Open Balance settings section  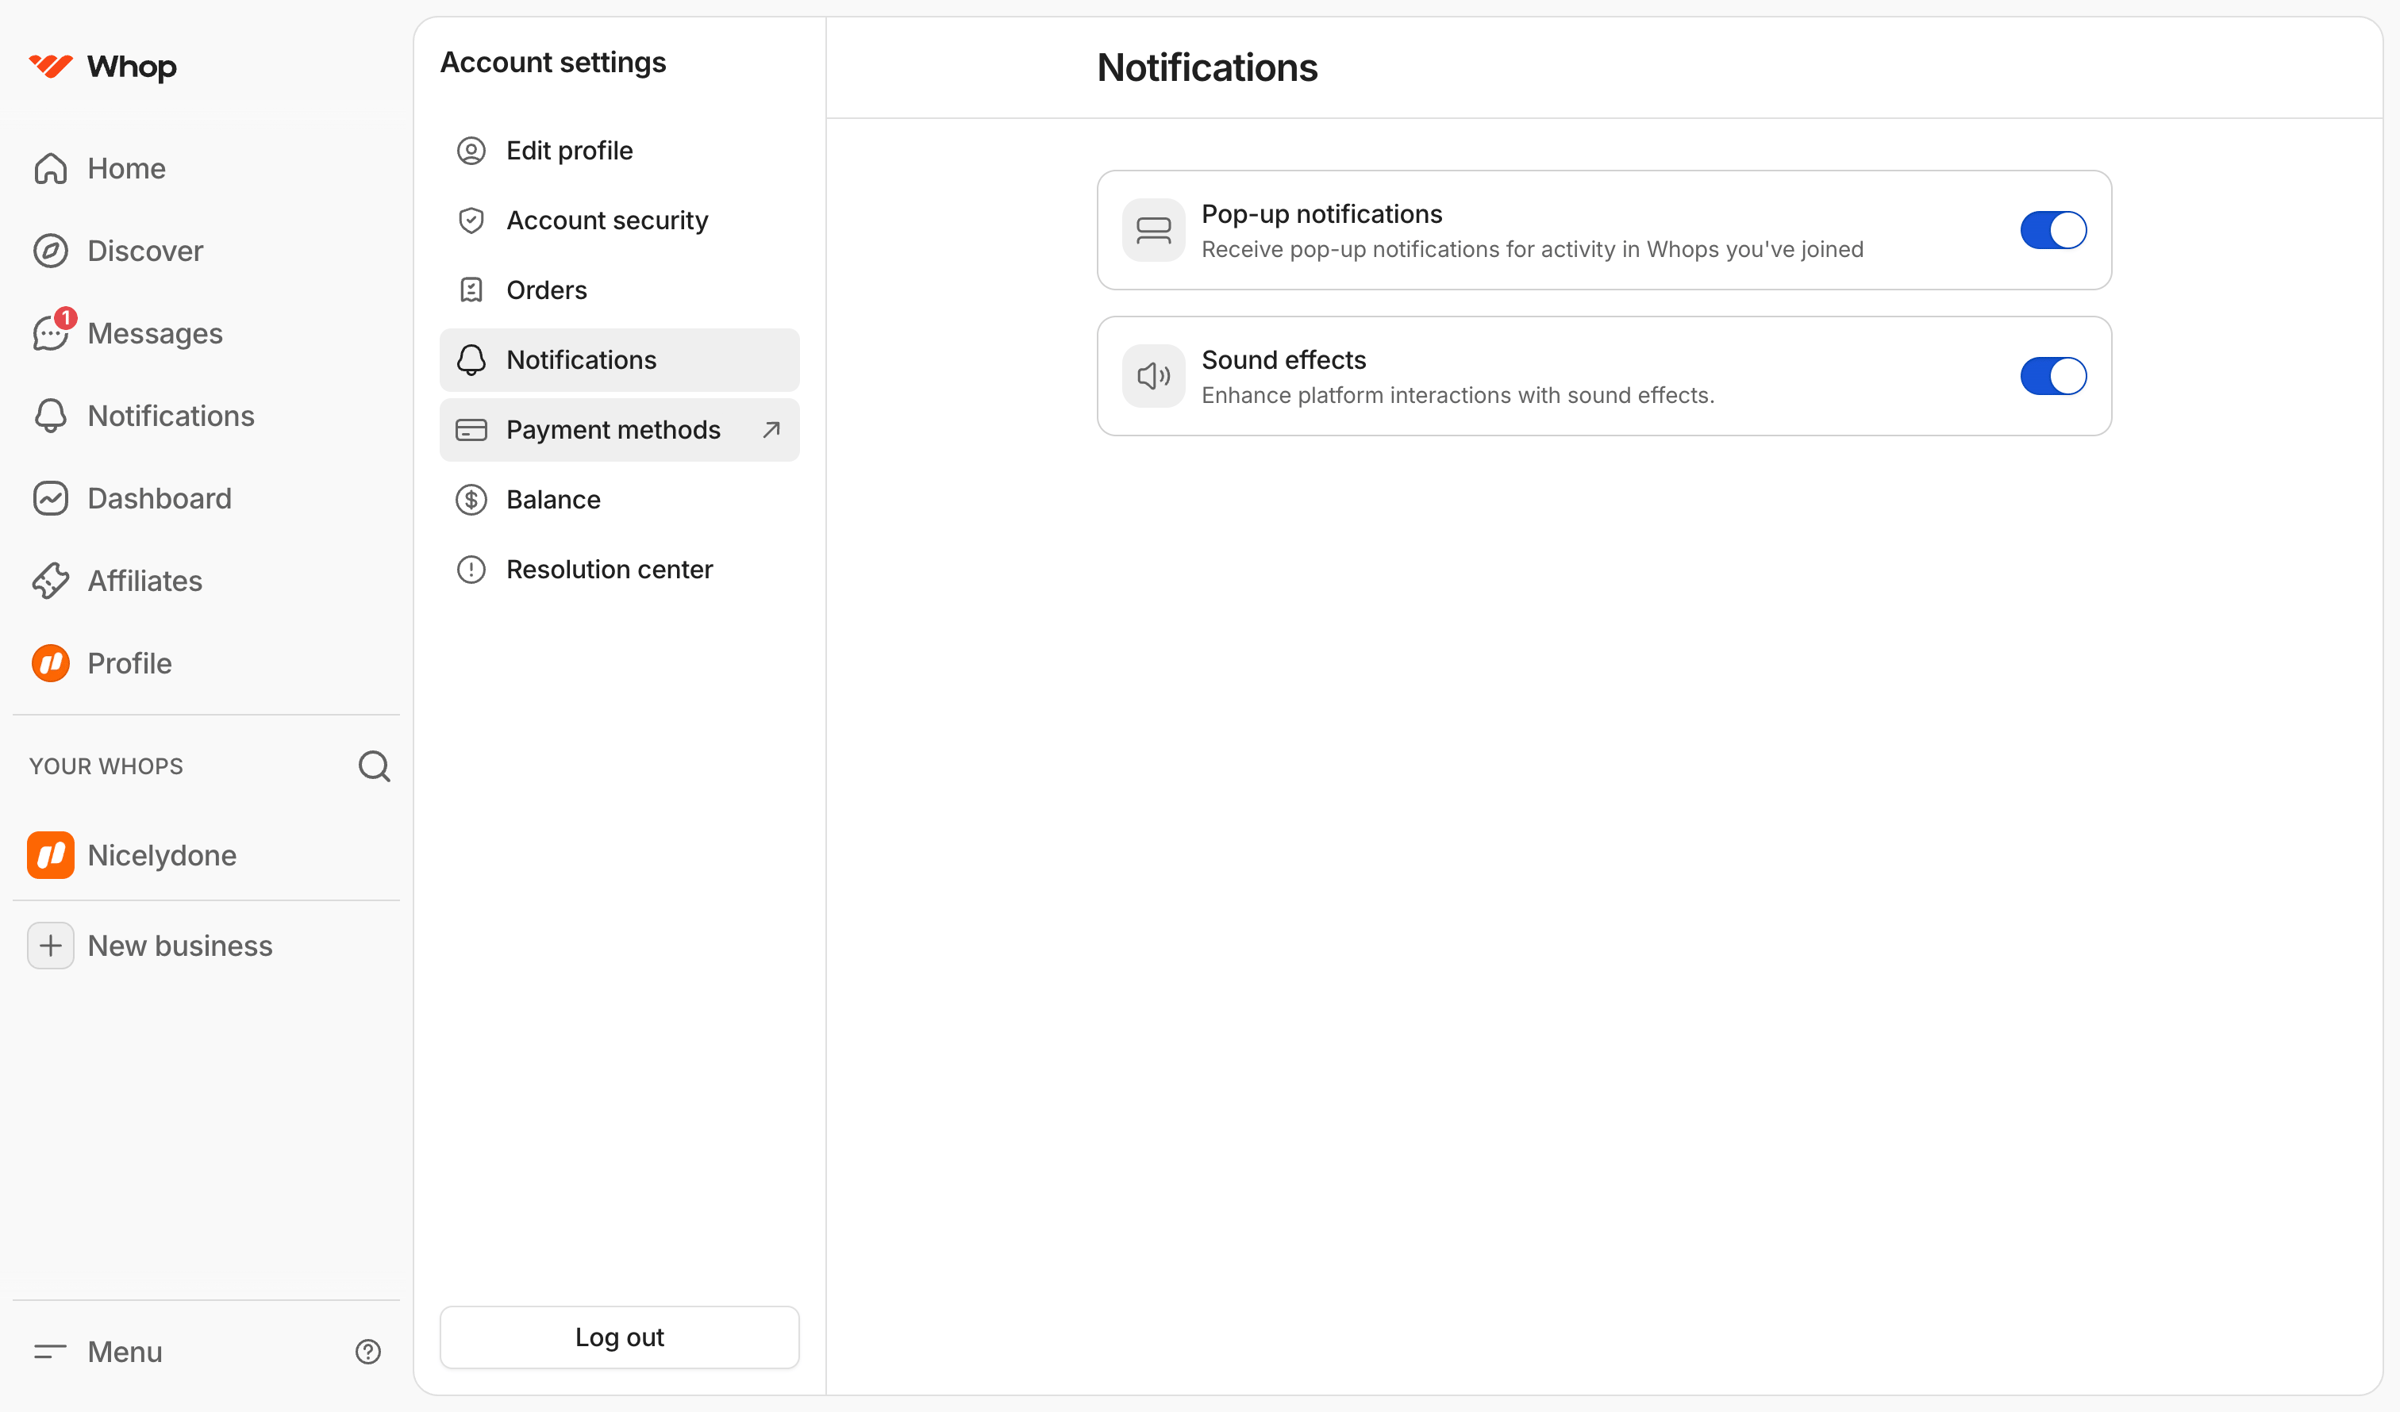(x=619, y=500)
